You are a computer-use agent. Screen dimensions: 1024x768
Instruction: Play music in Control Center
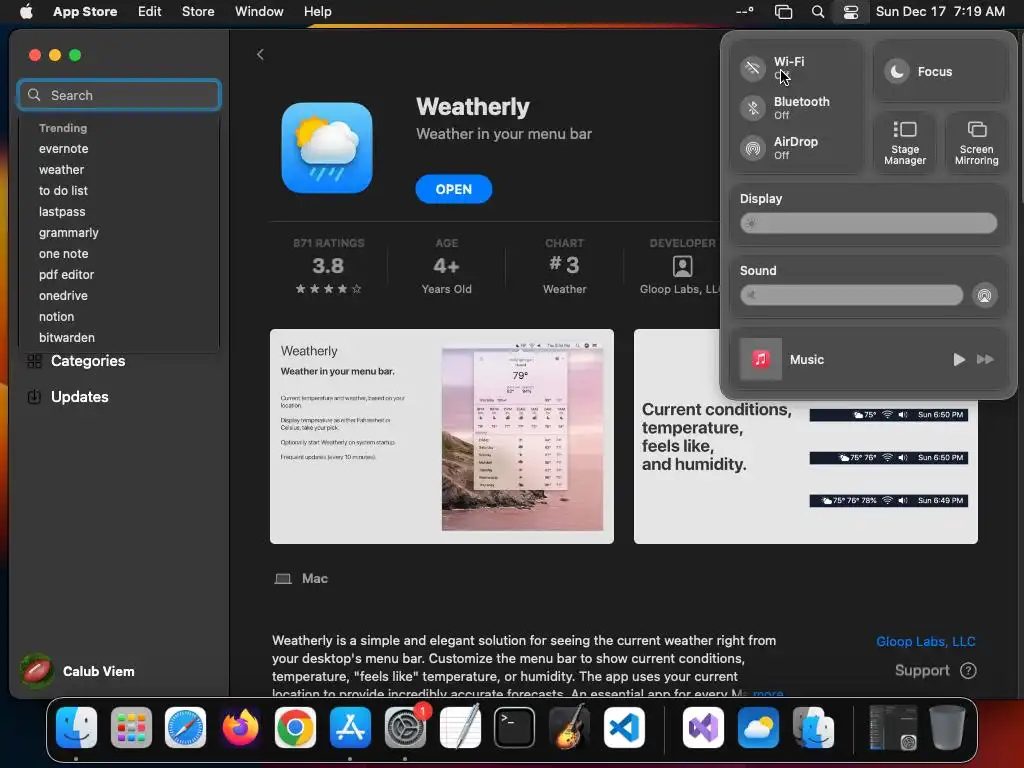click(958, 359)
